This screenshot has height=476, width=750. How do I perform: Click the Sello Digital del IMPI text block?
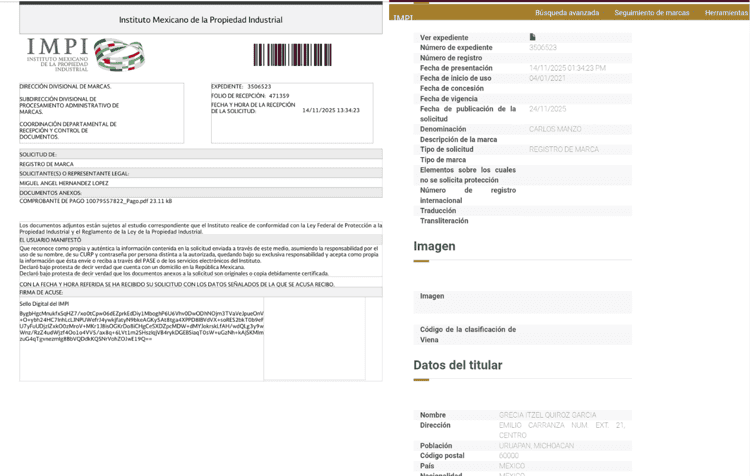[140, 327]
